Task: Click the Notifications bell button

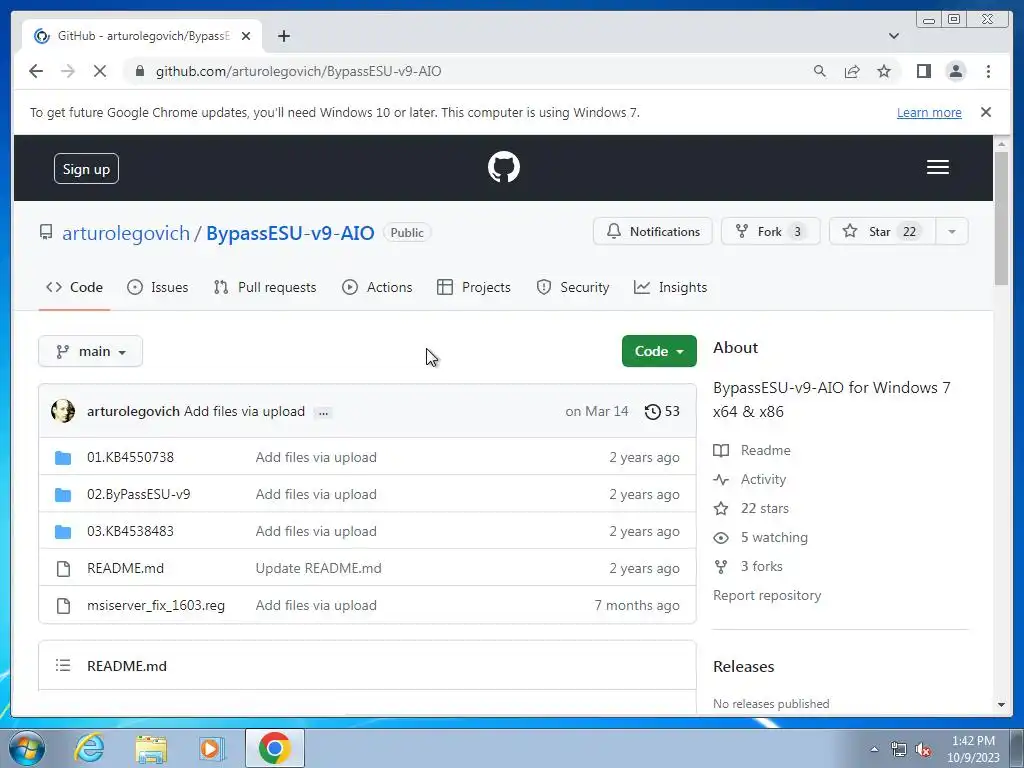Action: [652, 231]
